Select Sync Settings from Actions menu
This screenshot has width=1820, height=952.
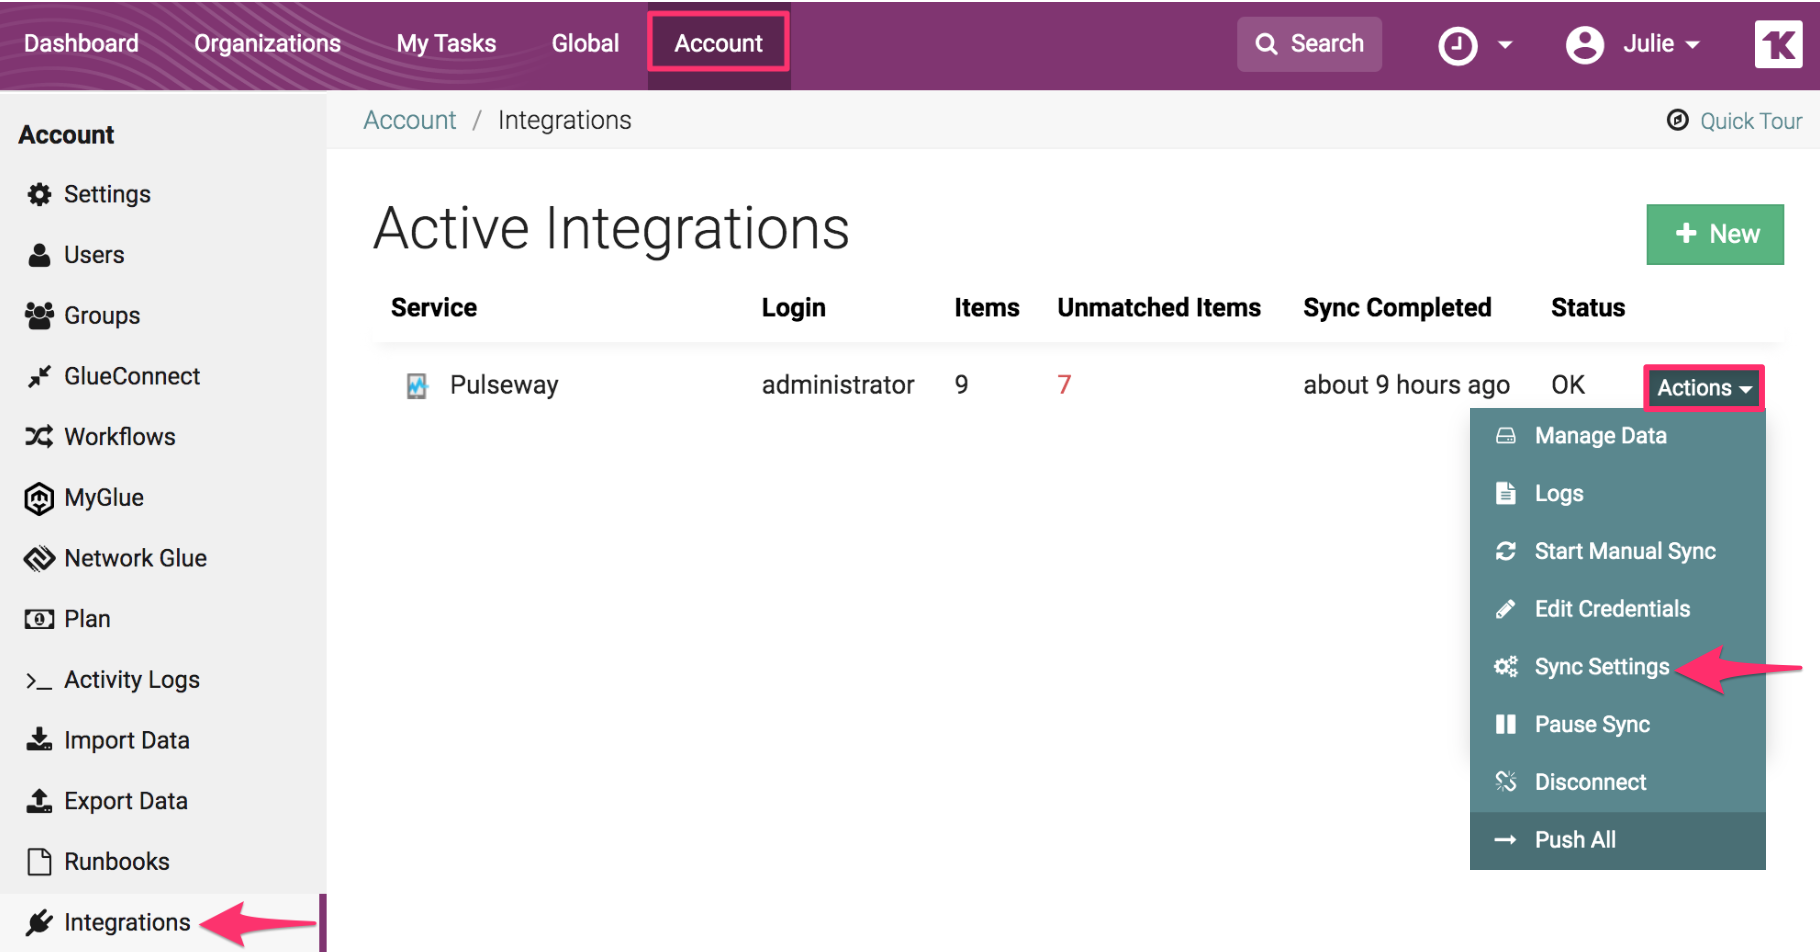1601,667
